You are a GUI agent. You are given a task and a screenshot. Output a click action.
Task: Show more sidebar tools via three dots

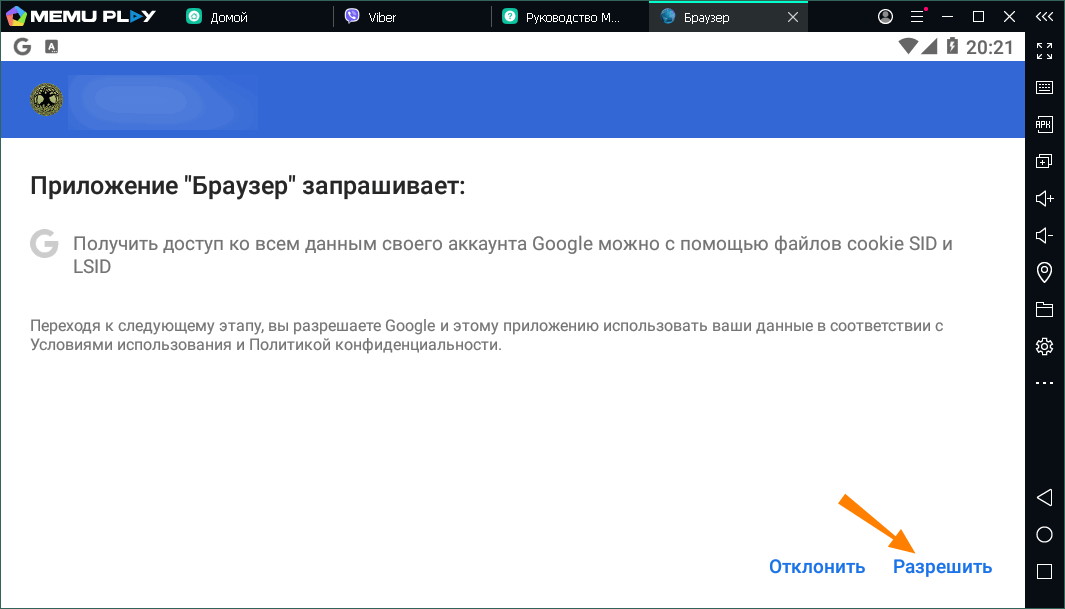1044,383
